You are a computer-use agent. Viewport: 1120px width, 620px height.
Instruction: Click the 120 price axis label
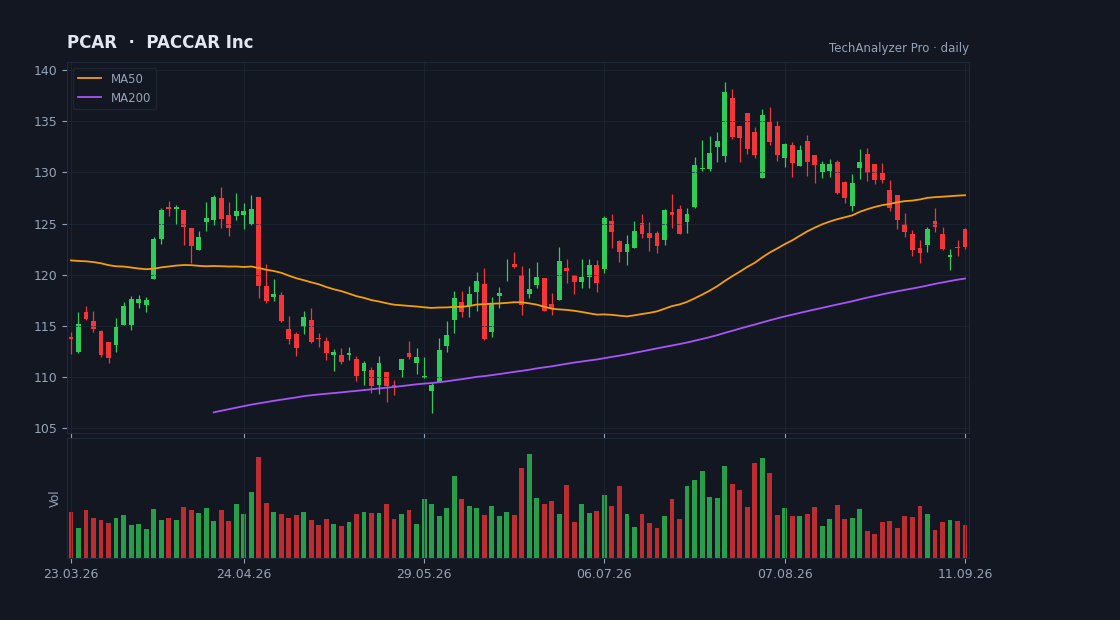(x=45, y=276)
